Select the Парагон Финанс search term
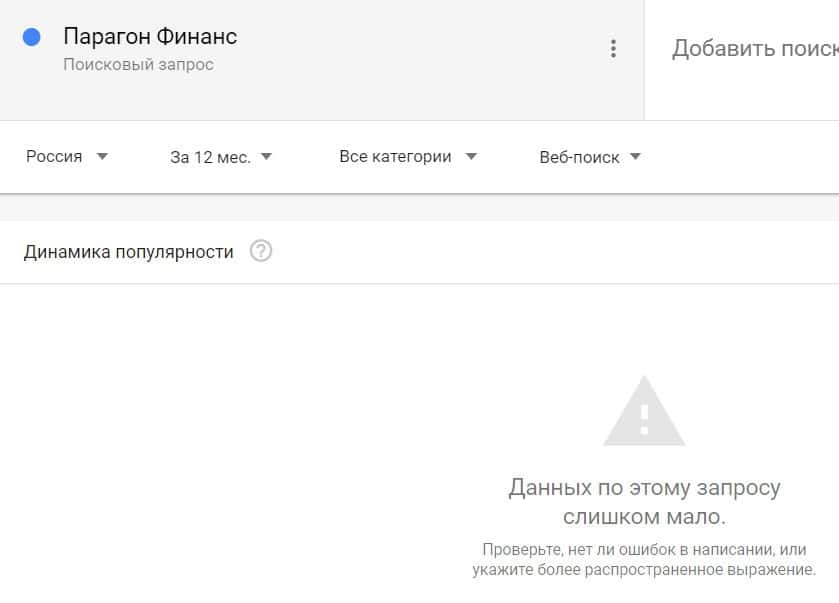 (150, 36)
